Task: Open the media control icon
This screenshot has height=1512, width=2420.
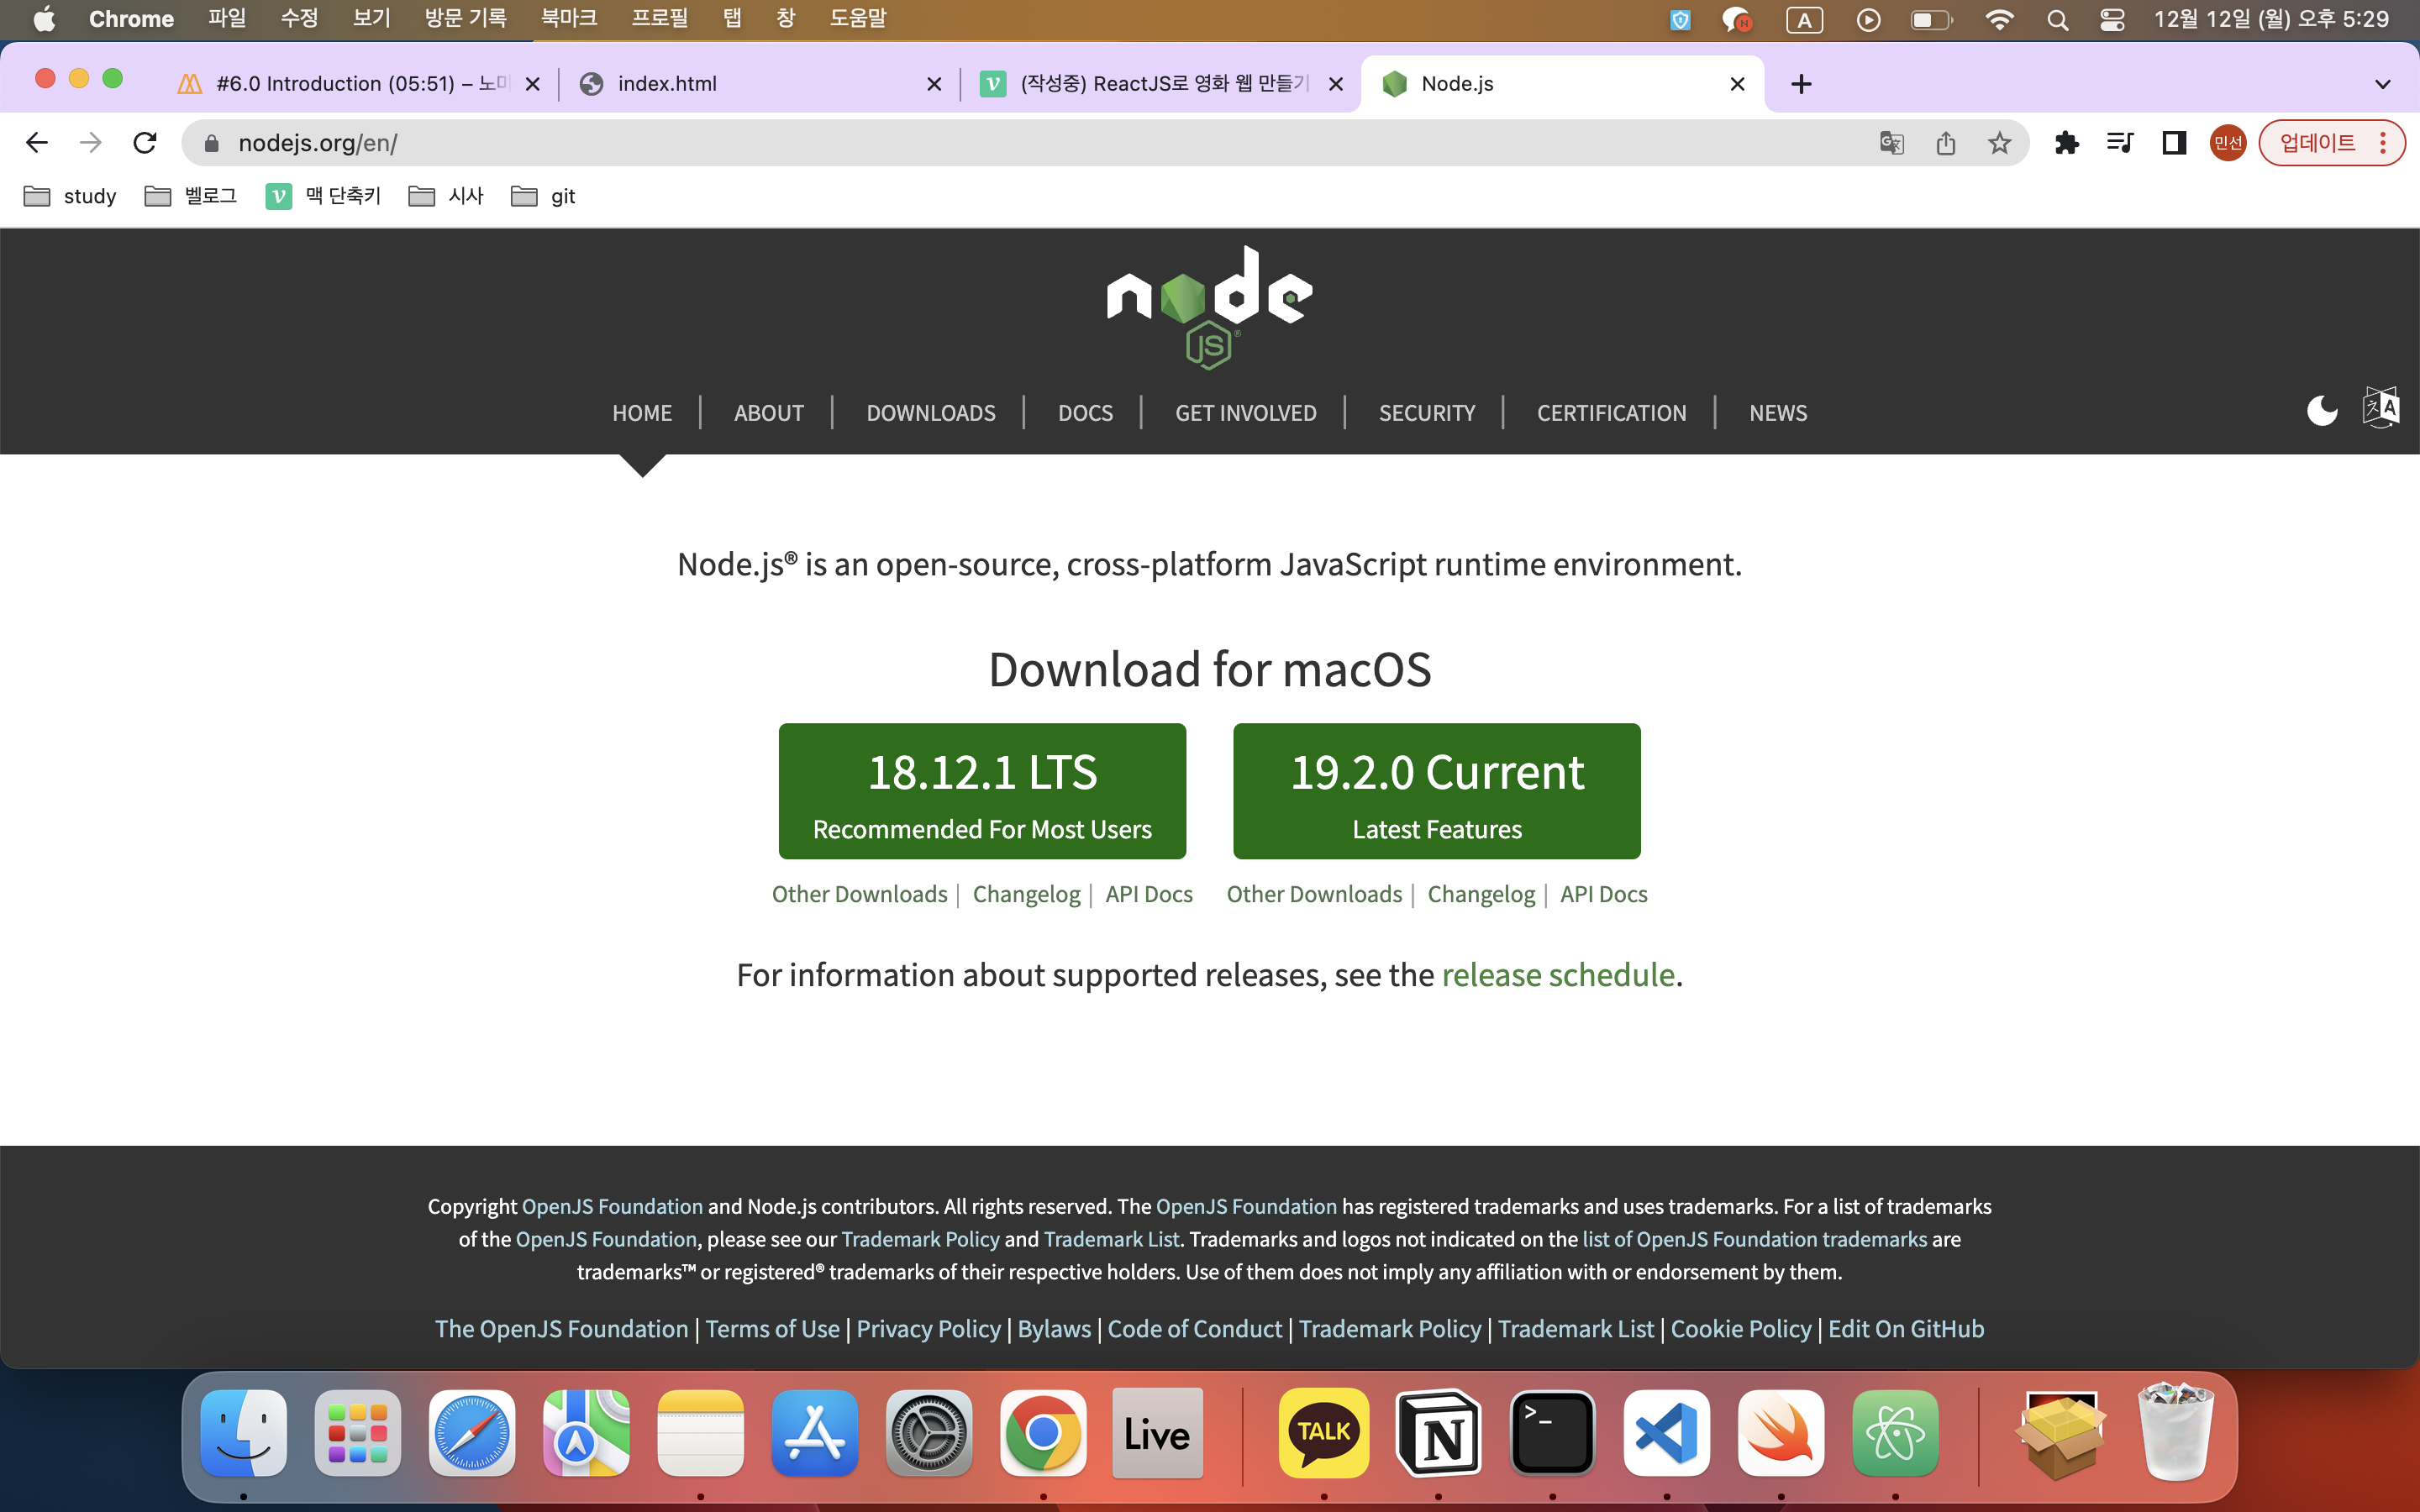Action: pos(2120,143)
